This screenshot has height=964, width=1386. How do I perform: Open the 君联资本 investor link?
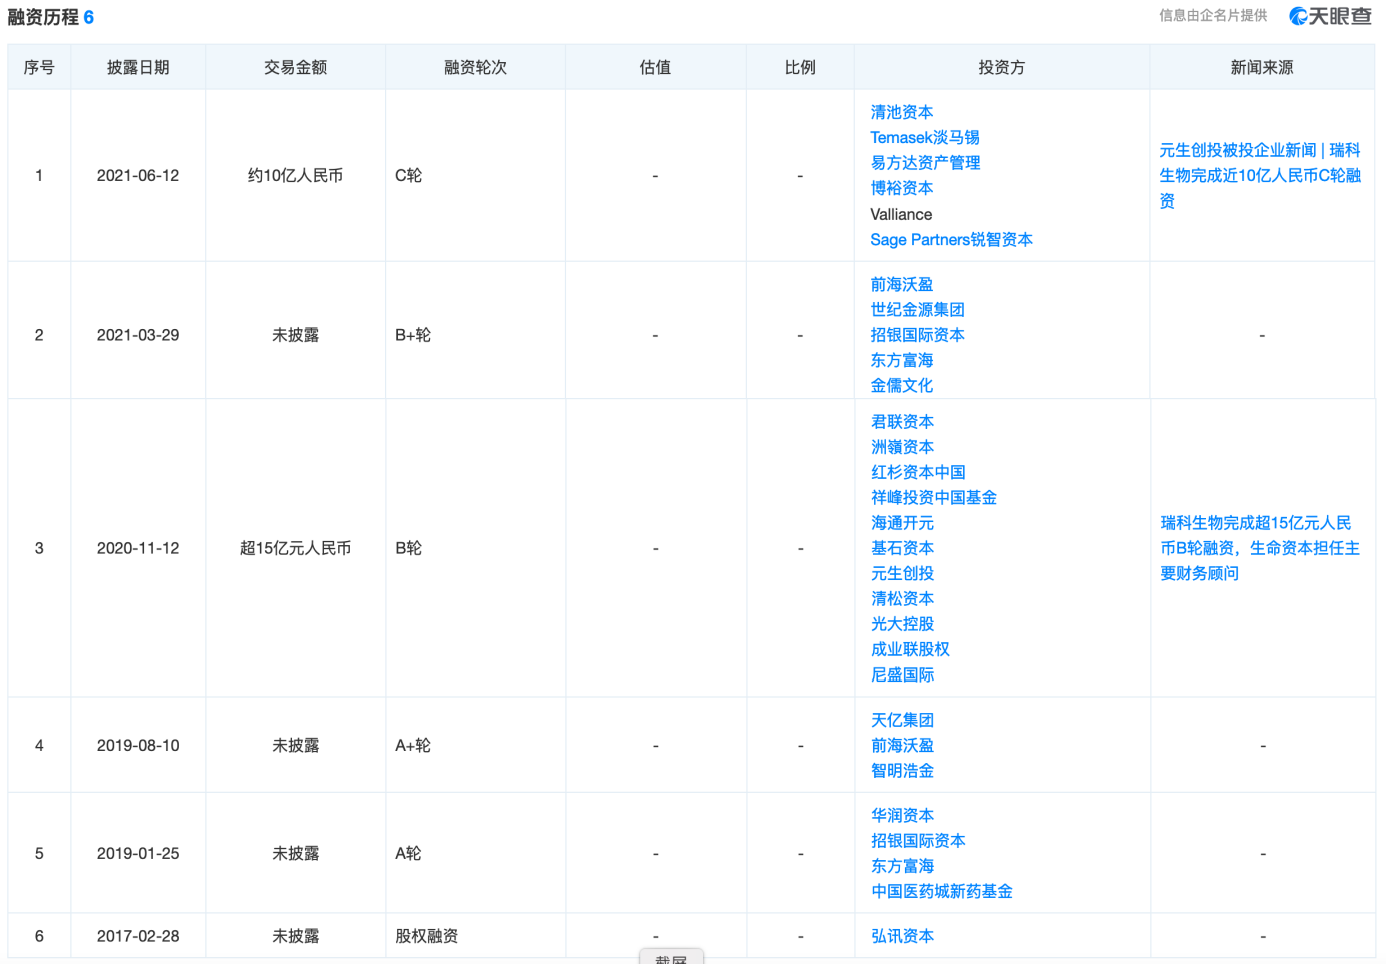pyautogui.click(x=902, y=422)
